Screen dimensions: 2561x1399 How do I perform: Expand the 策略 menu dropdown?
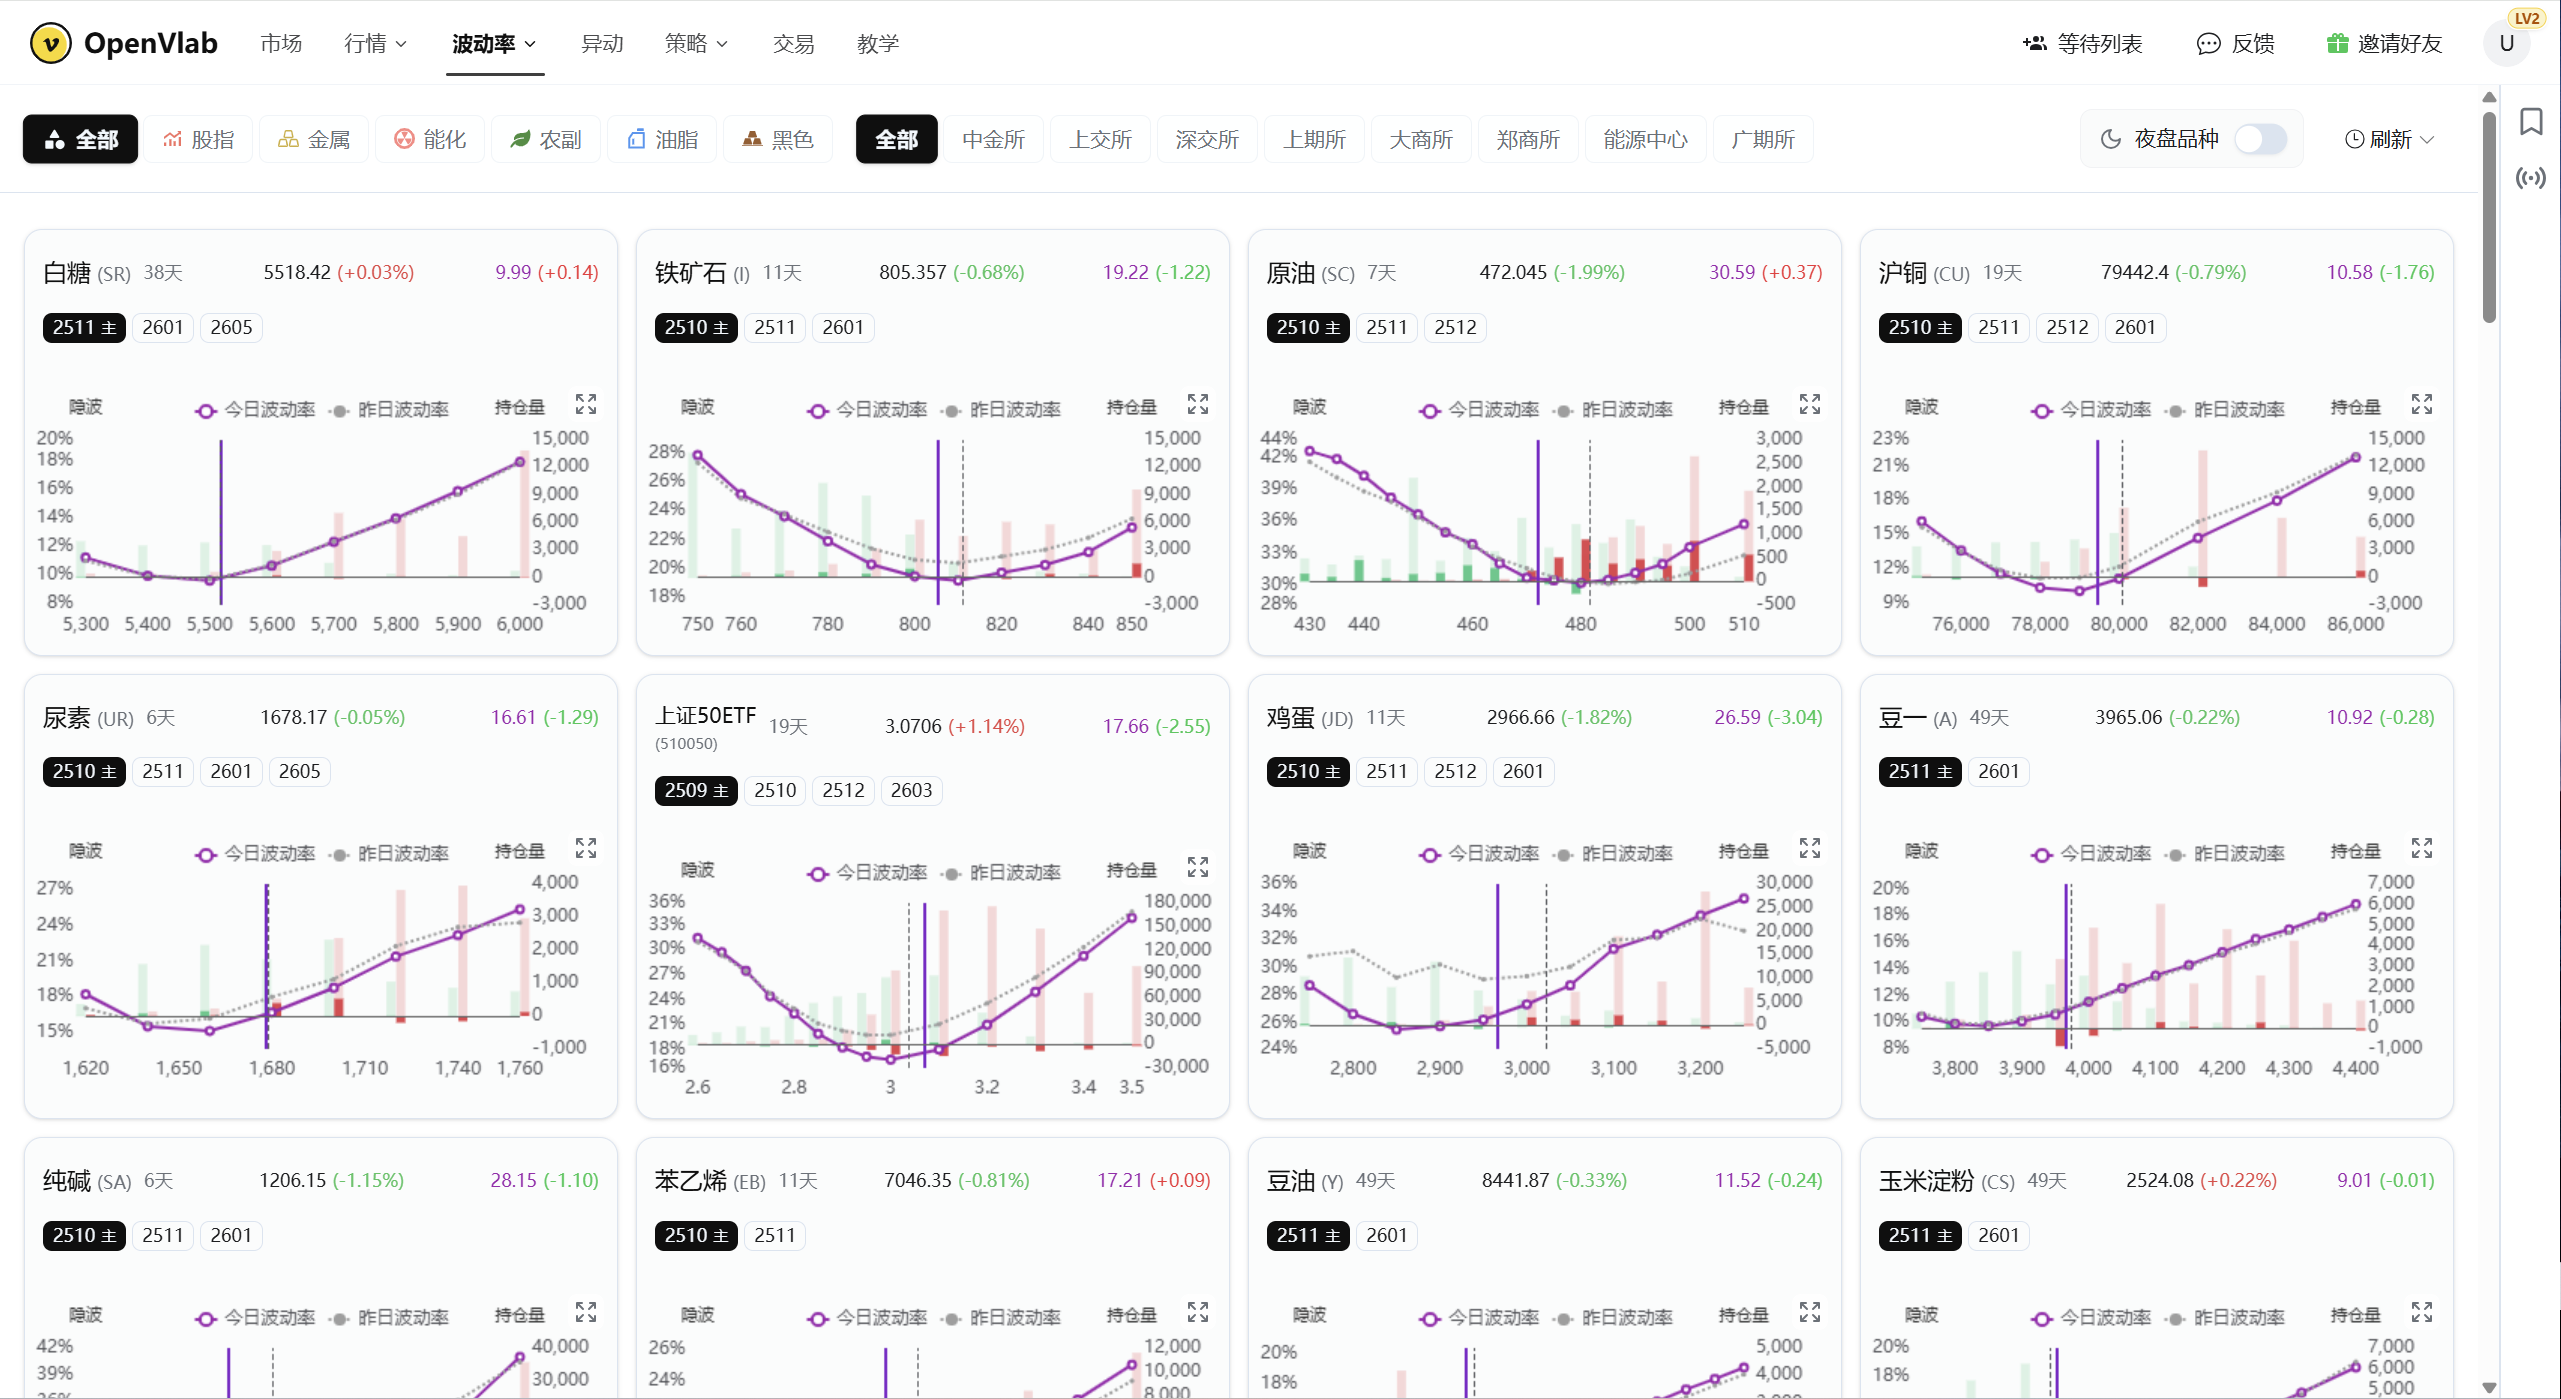click(696, 43)
